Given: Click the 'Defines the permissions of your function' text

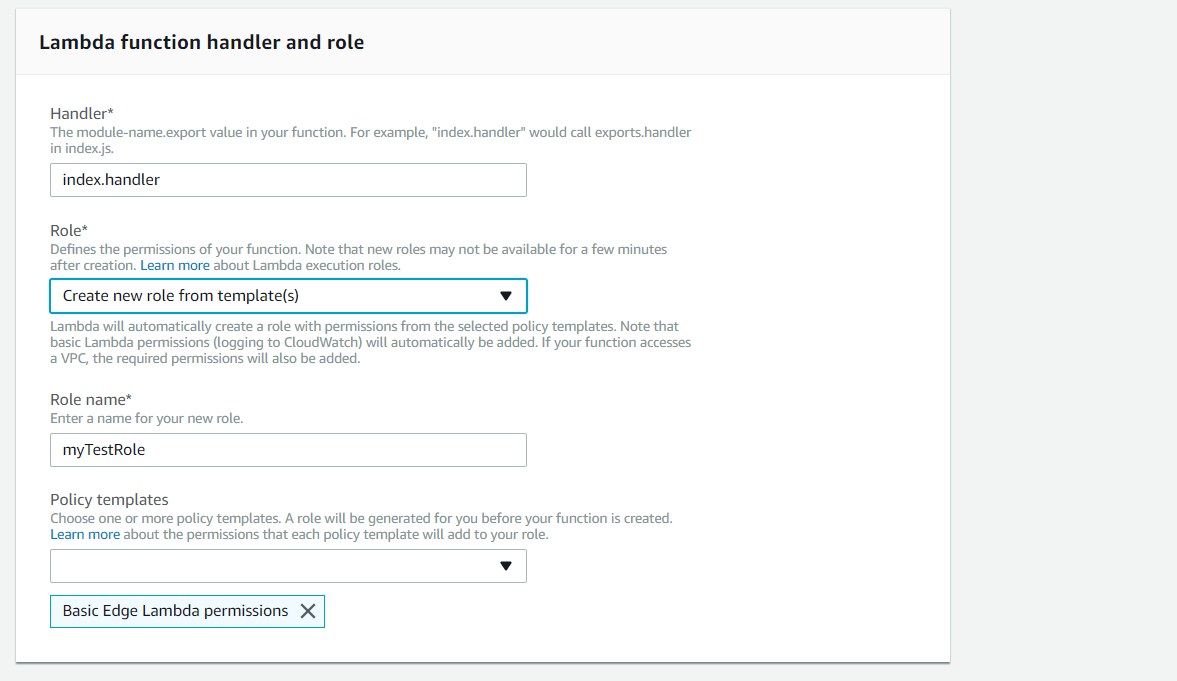Looking at the screenshot, I should 358,249.
